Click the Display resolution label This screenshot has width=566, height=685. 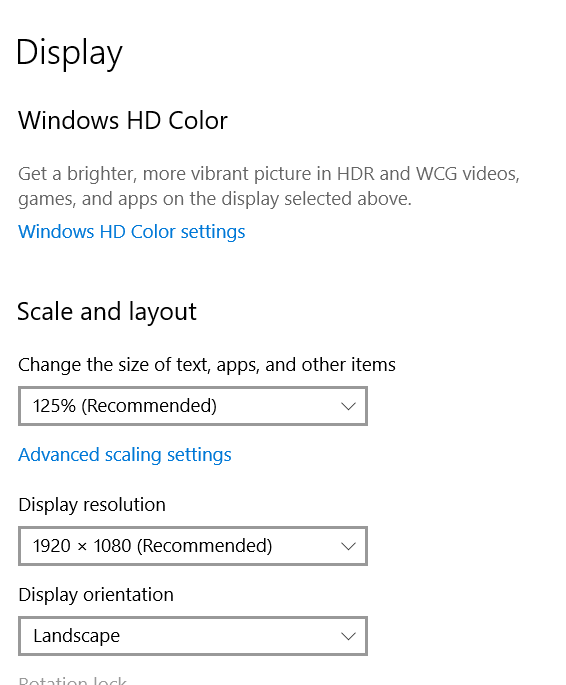92,505
